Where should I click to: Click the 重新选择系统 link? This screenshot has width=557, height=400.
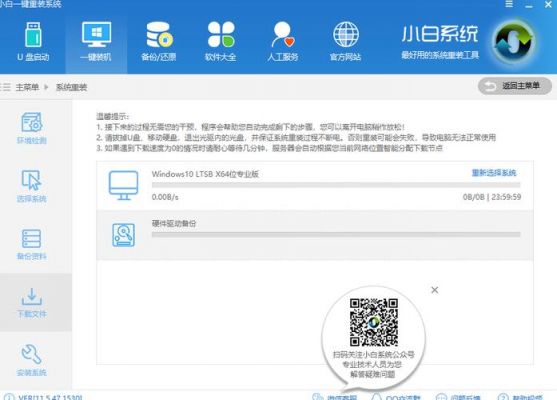pos(494,173)
